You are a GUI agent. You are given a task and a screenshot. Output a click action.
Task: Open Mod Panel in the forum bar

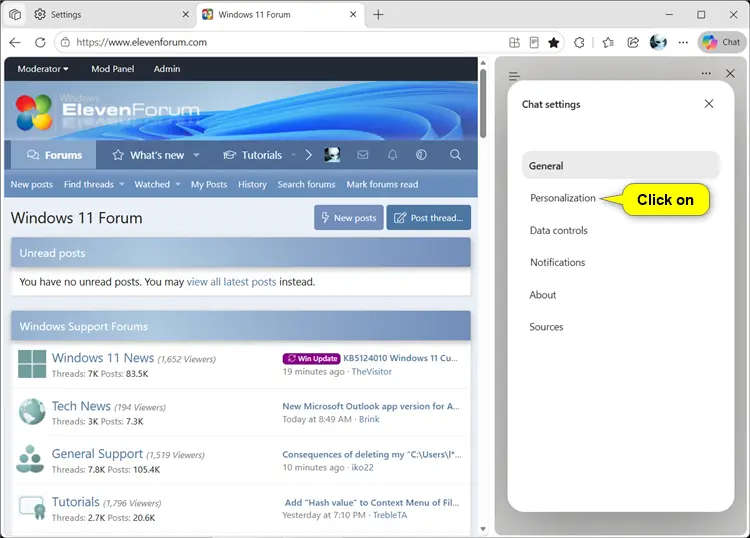(112, 69)
